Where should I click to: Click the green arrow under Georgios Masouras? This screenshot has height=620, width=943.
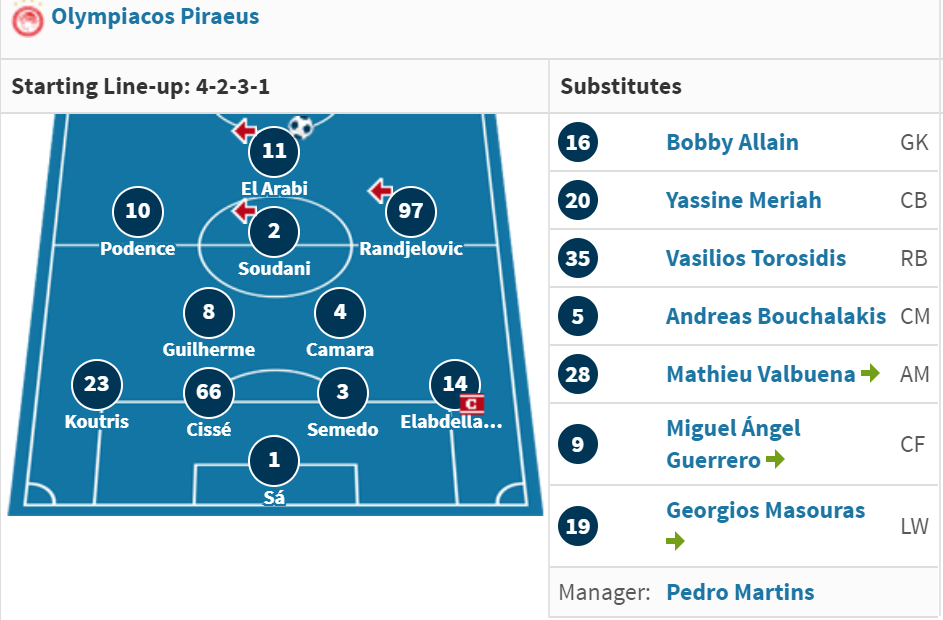[x=675, y=541]
